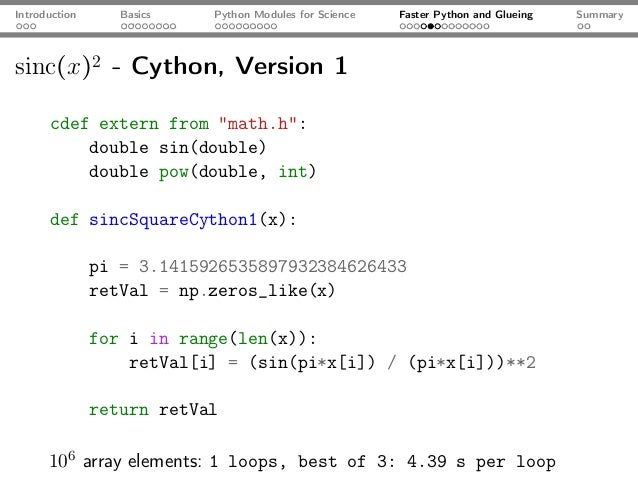Click the "cdef extern from" keywords
The image size is (638, 479).
pyautogui.click(x=129, y=123)
